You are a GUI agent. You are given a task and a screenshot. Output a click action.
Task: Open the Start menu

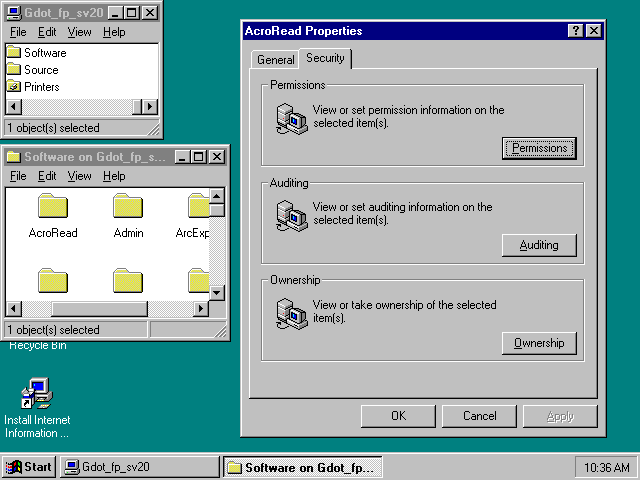[x=29, y=467]
